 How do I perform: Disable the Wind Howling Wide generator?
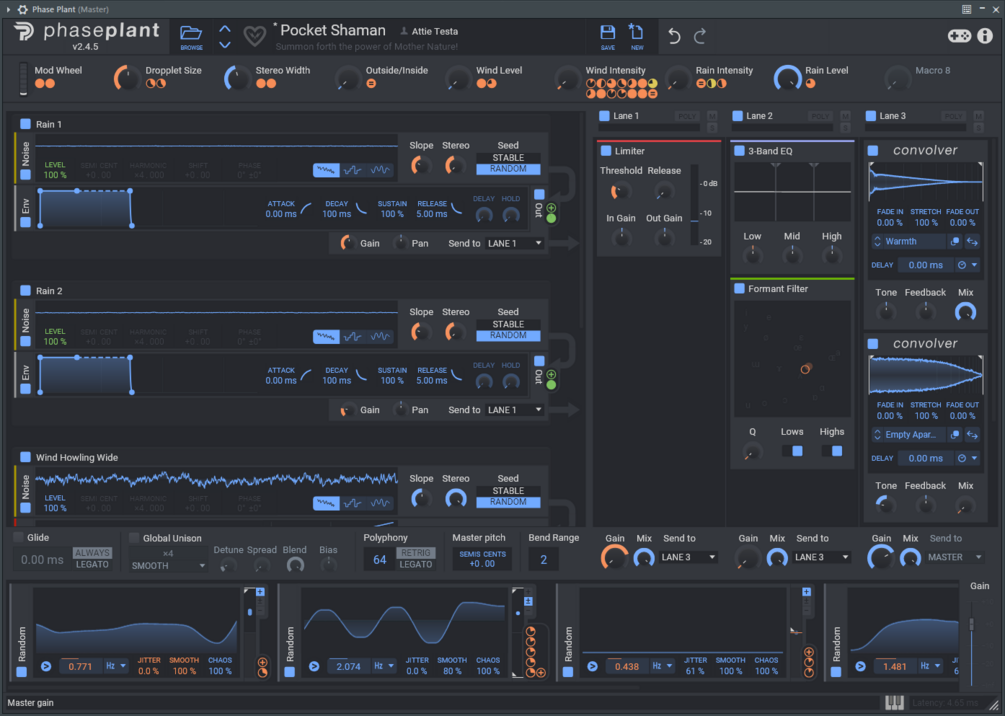click(x=25, y=457)
